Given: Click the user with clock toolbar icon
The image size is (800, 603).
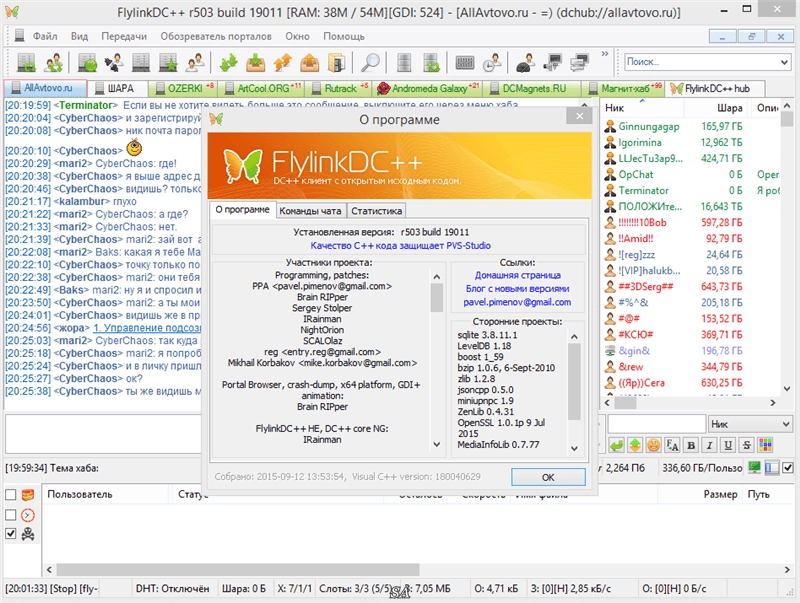Looking at the screenshot, I should (491, 63).
